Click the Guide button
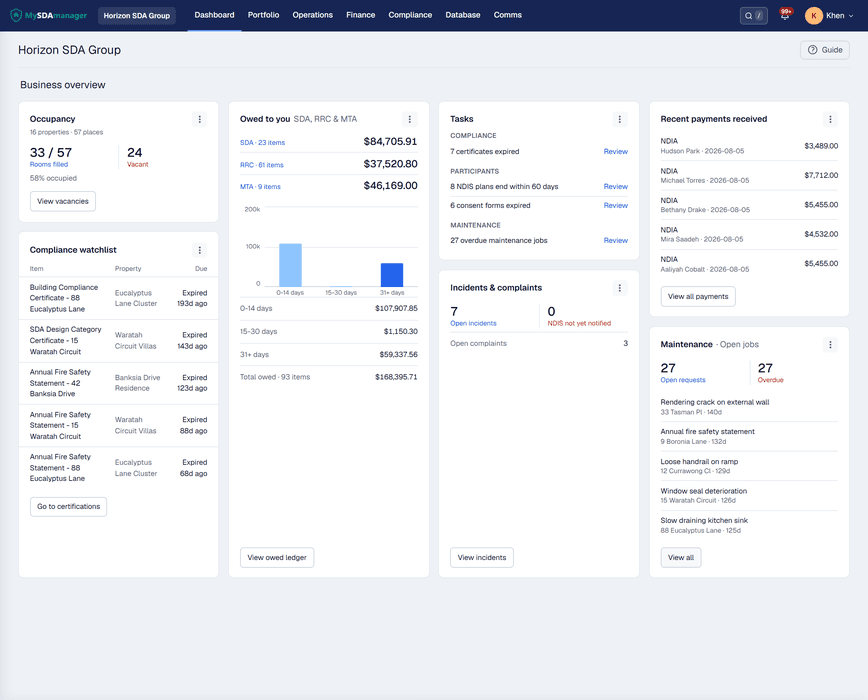This screenshot has height=700, width=868. click(x=825, y=50)
